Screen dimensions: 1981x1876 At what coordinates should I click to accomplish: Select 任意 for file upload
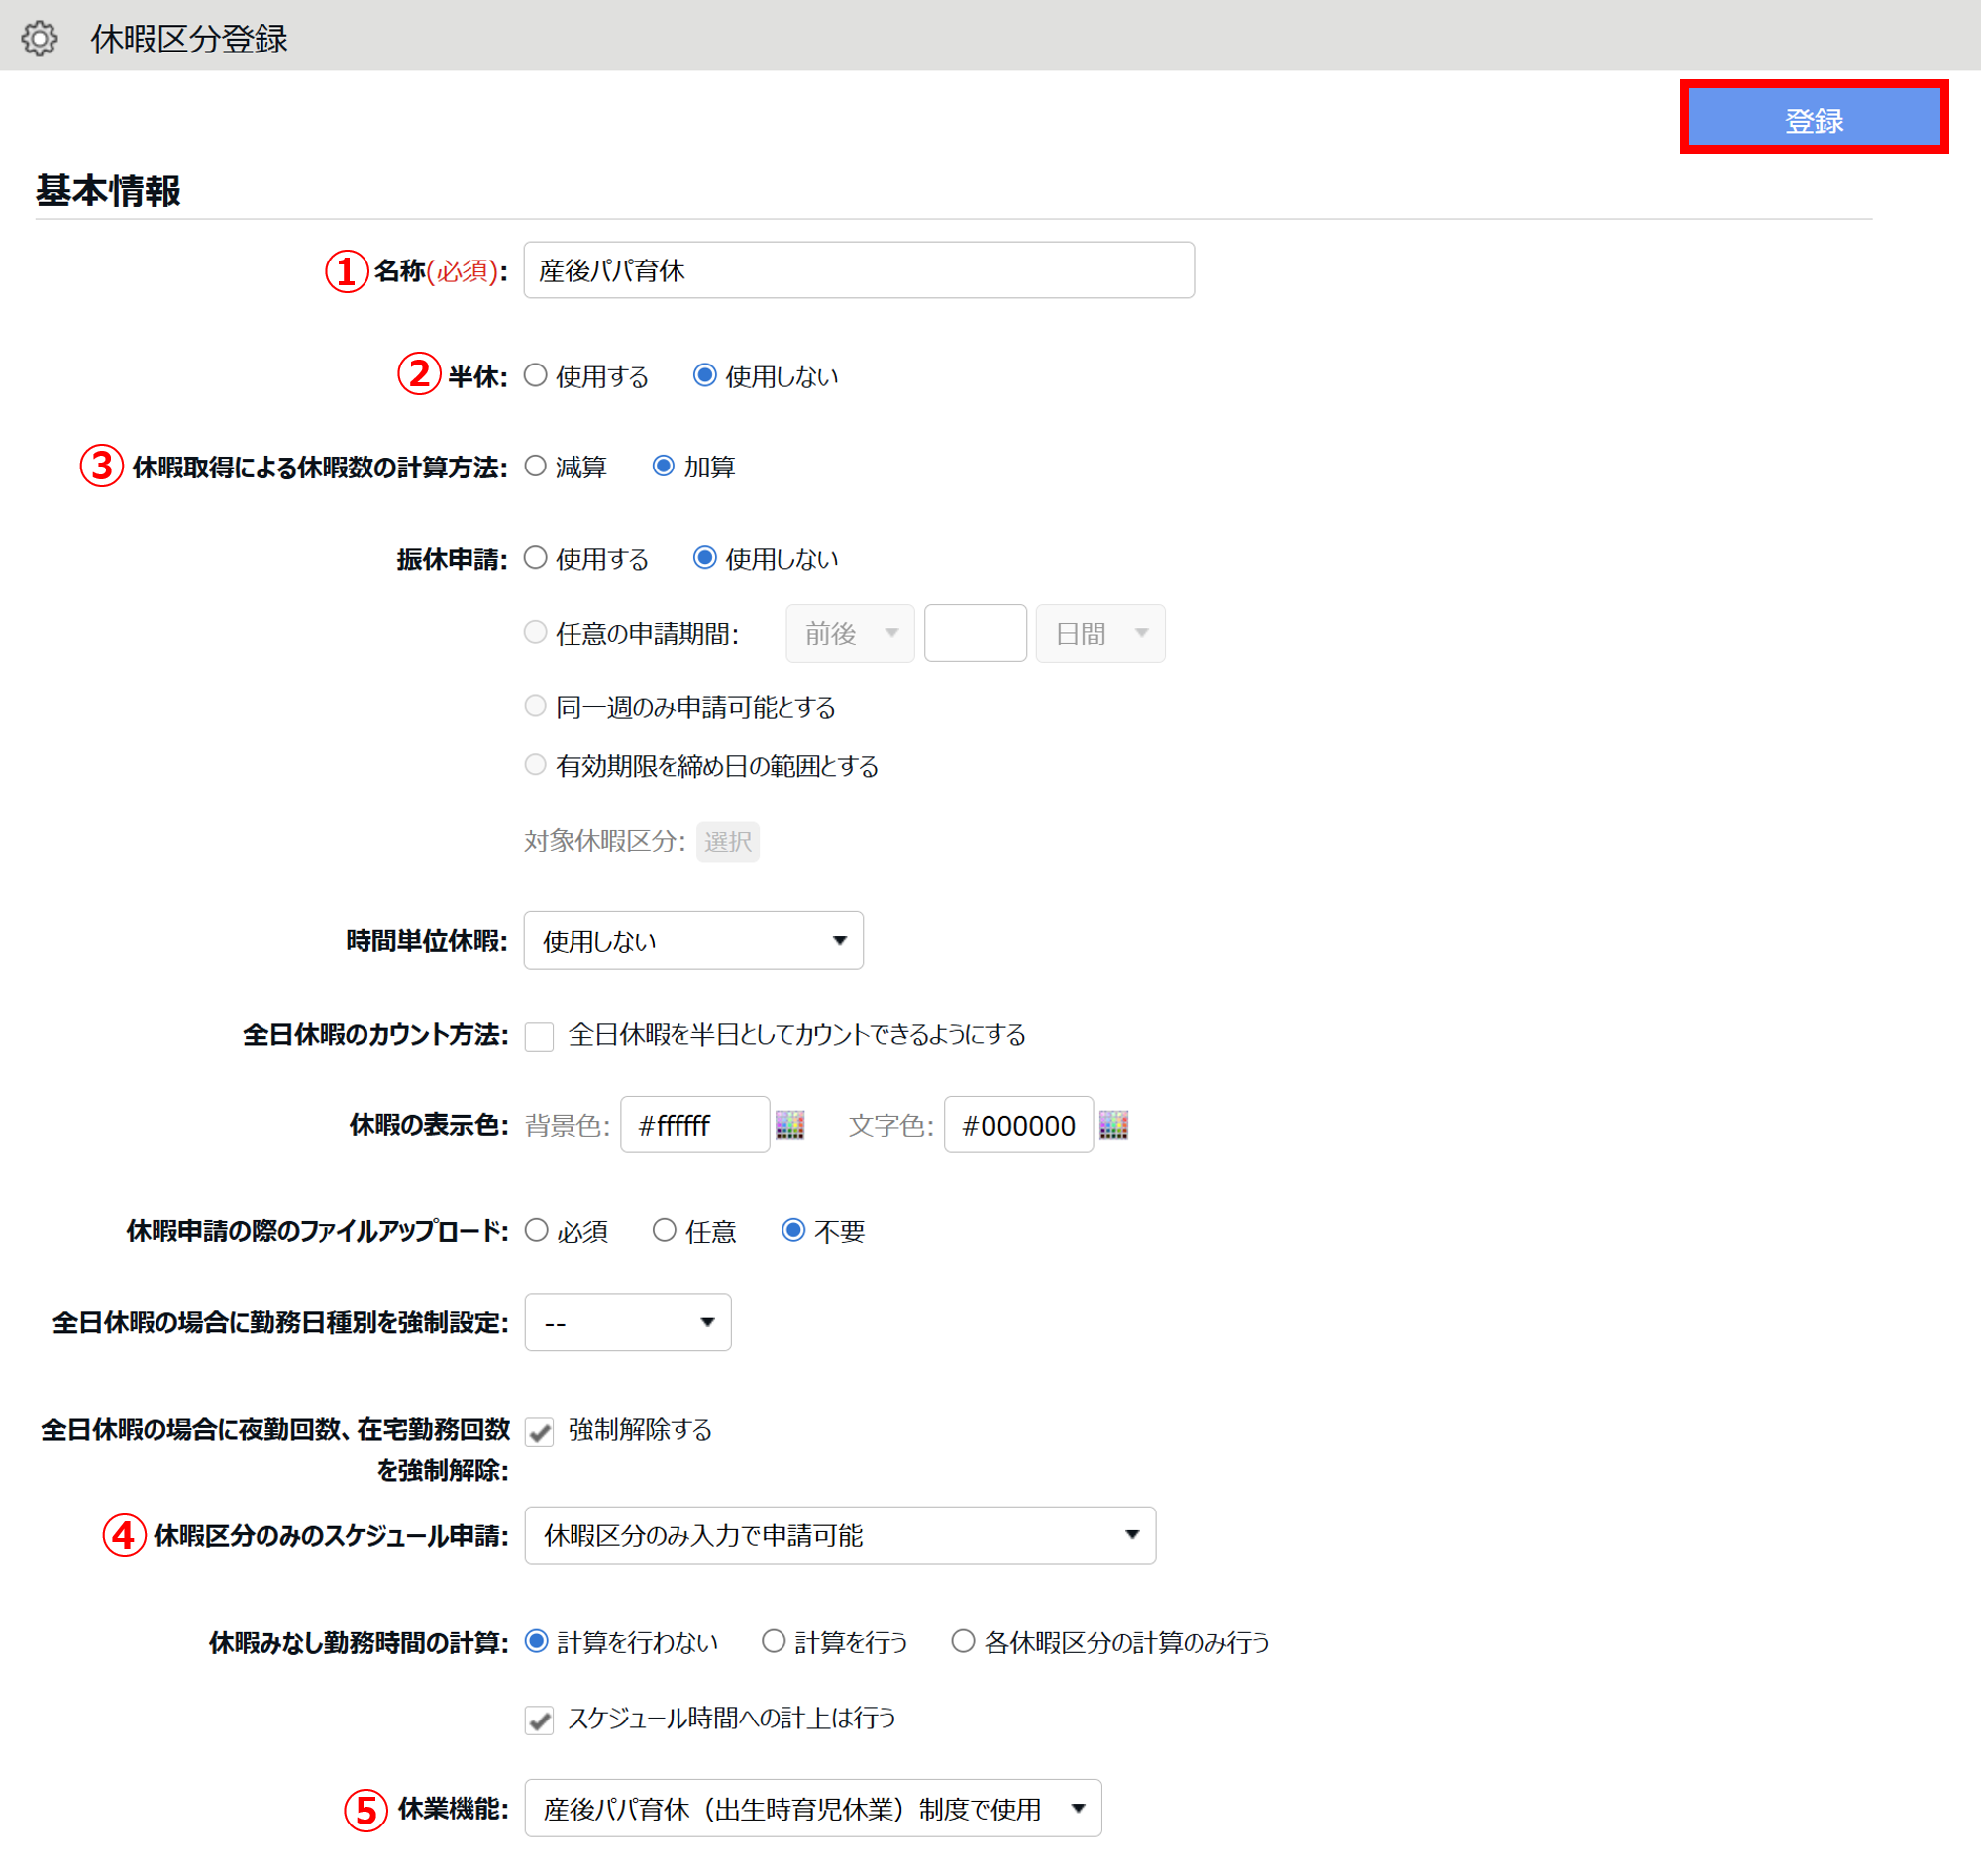click(x=664, y=1230)
